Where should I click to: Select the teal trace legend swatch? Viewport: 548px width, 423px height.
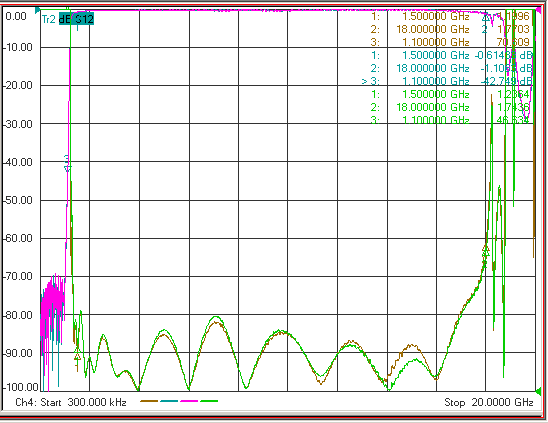169,401
